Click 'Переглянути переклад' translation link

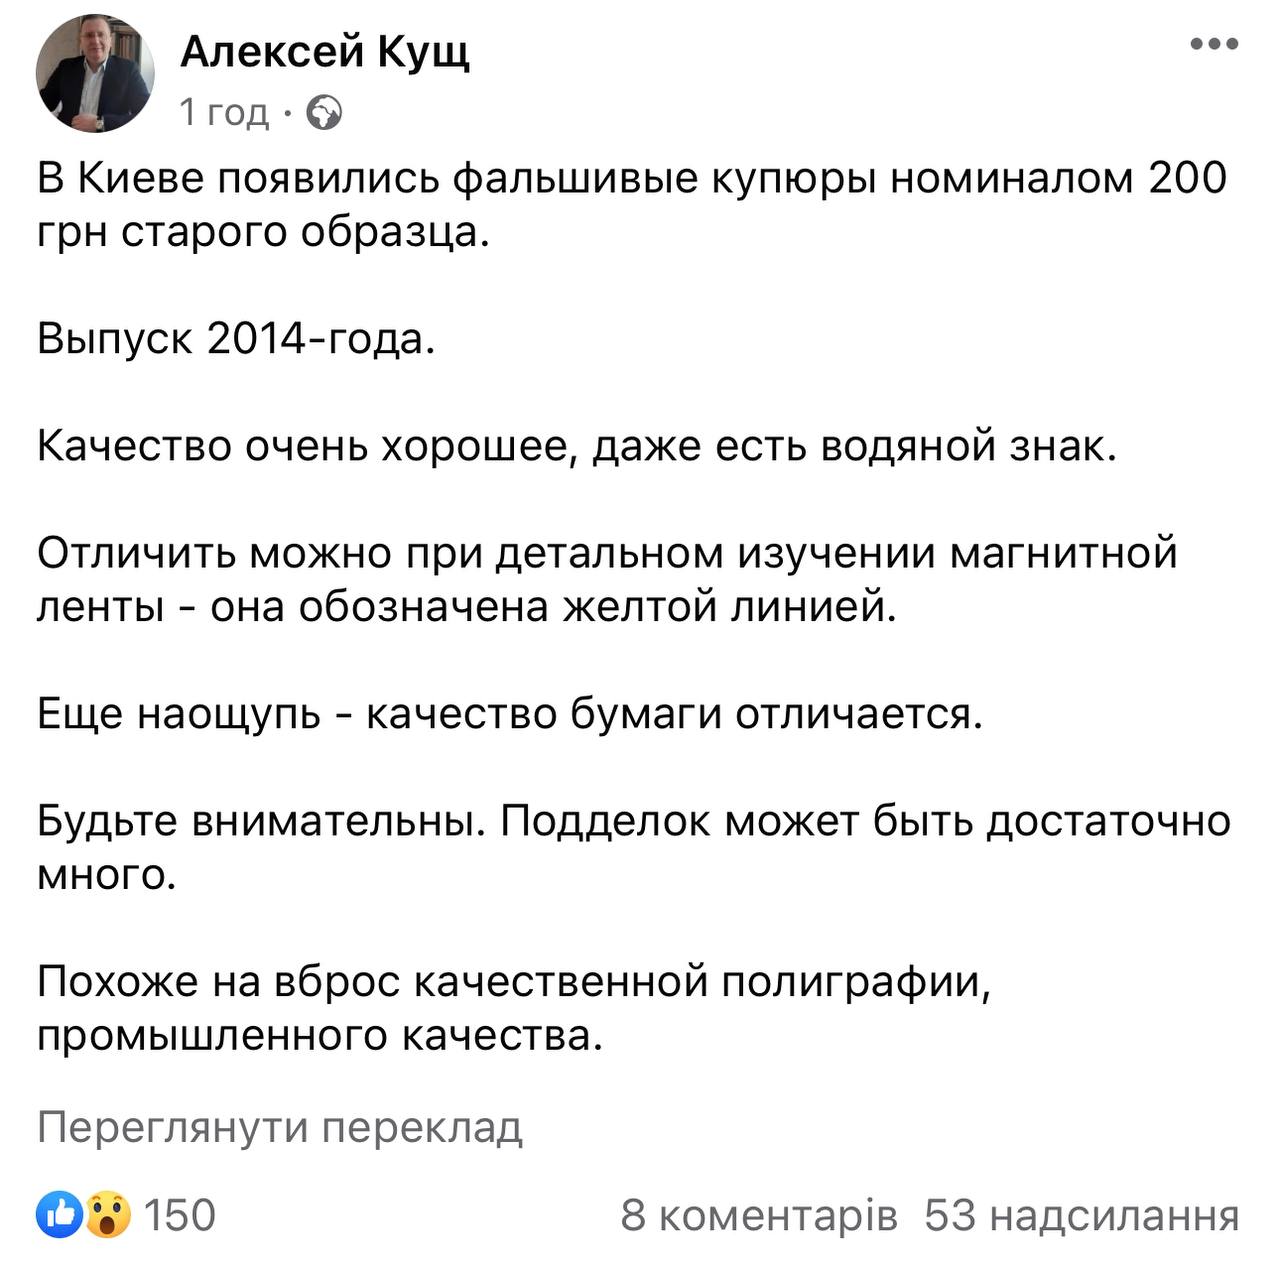280,1127
